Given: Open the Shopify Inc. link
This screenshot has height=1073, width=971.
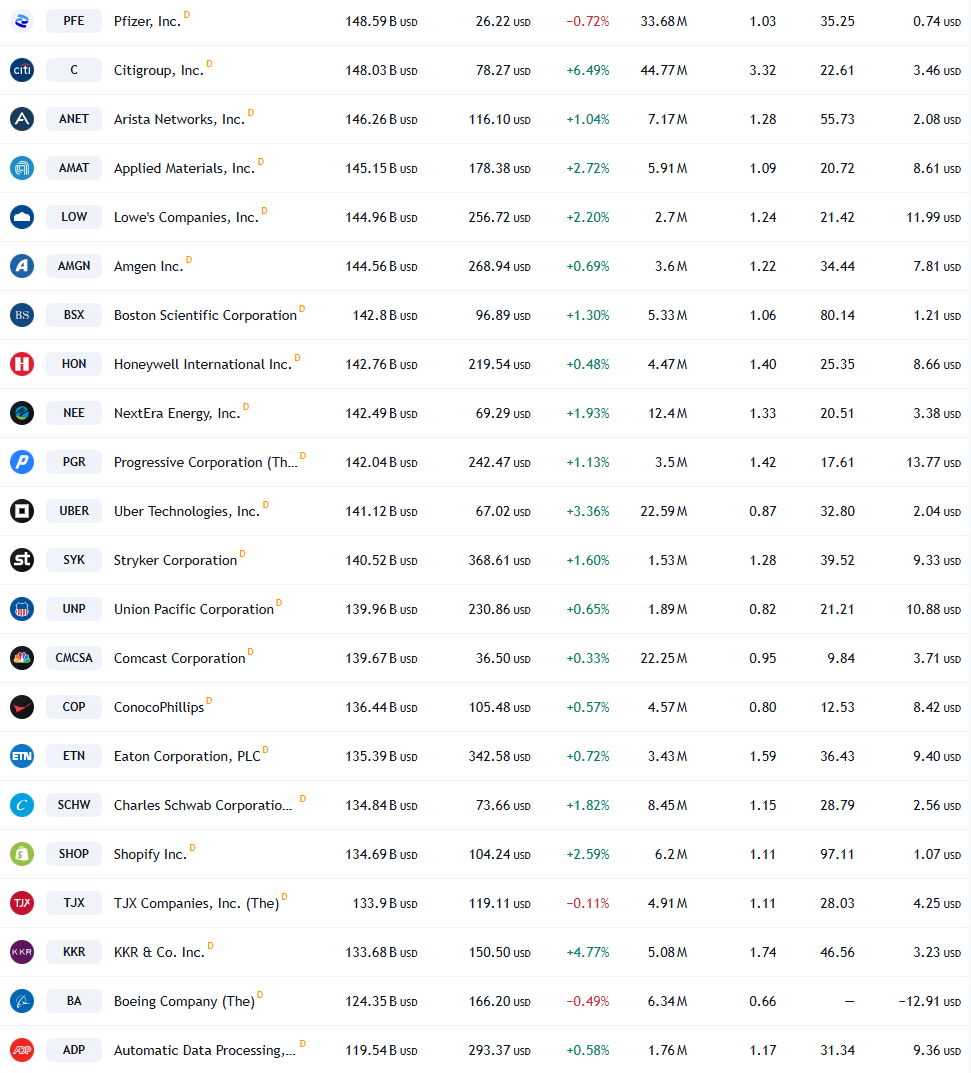Looking at the screenshot, I should pyautogui.click(x=150, y=855).
